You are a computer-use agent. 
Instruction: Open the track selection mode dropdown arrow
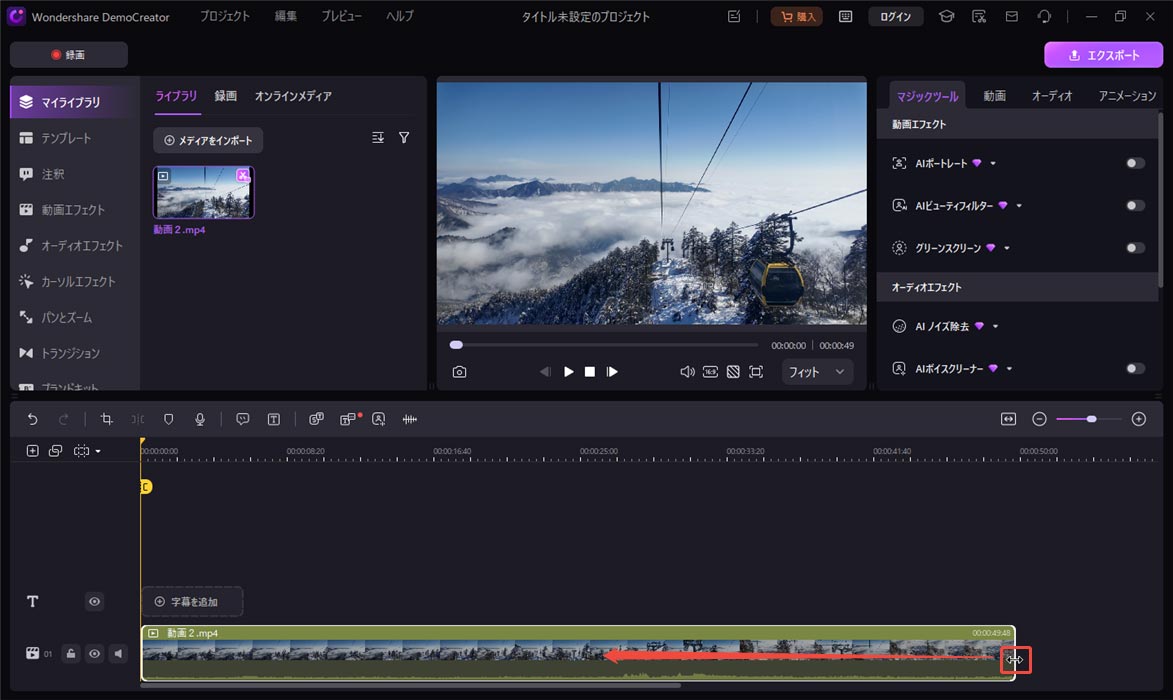click(x=98, y=450)
